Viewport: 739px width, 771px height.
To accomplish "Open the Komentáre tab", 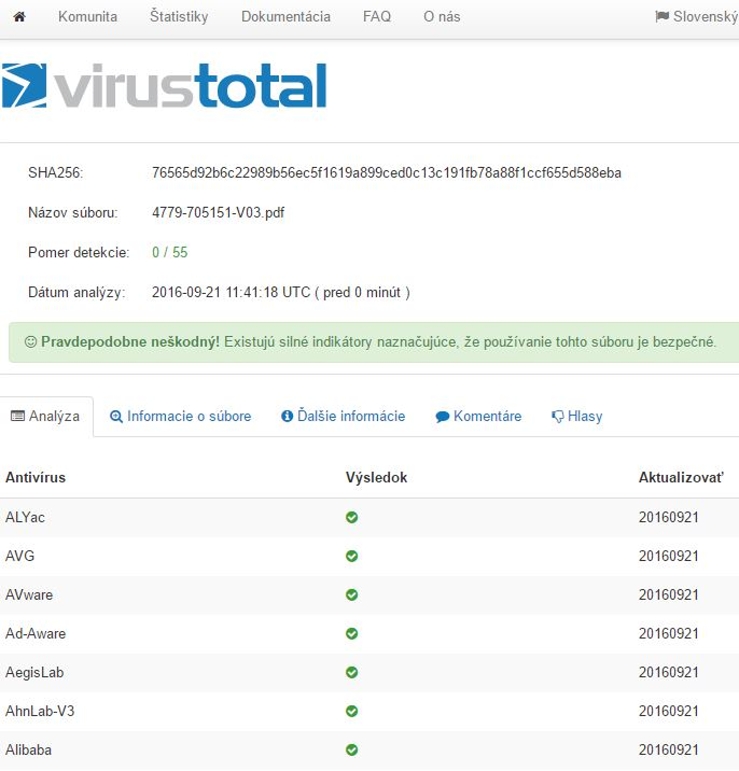I will tap(478, 416).
